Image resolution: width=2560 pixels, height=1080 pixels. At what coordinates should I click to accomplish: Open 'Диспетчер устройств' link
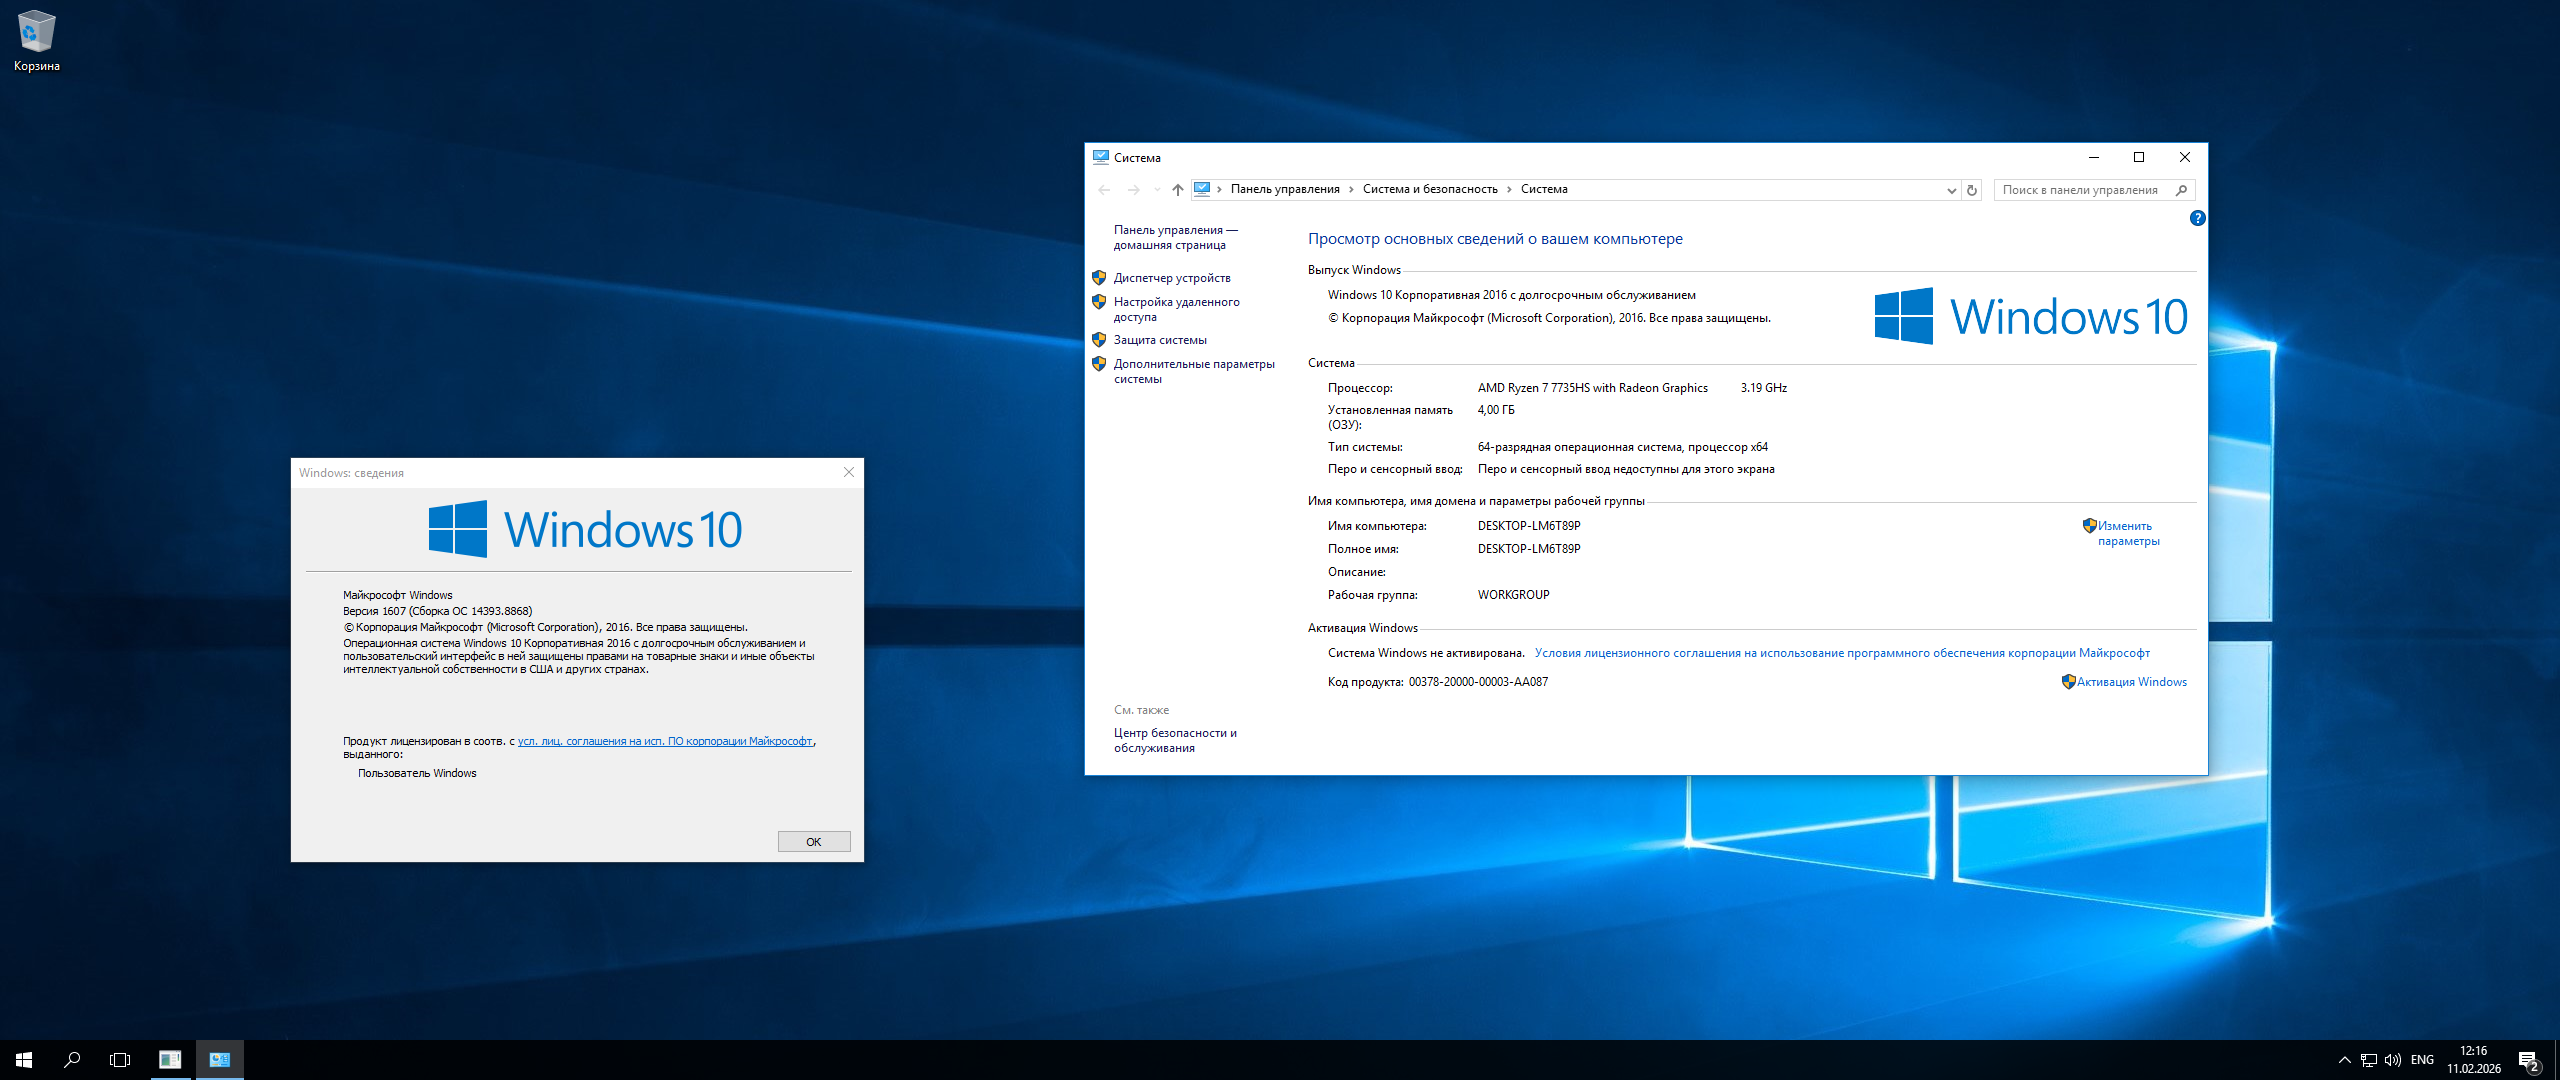1172,278
